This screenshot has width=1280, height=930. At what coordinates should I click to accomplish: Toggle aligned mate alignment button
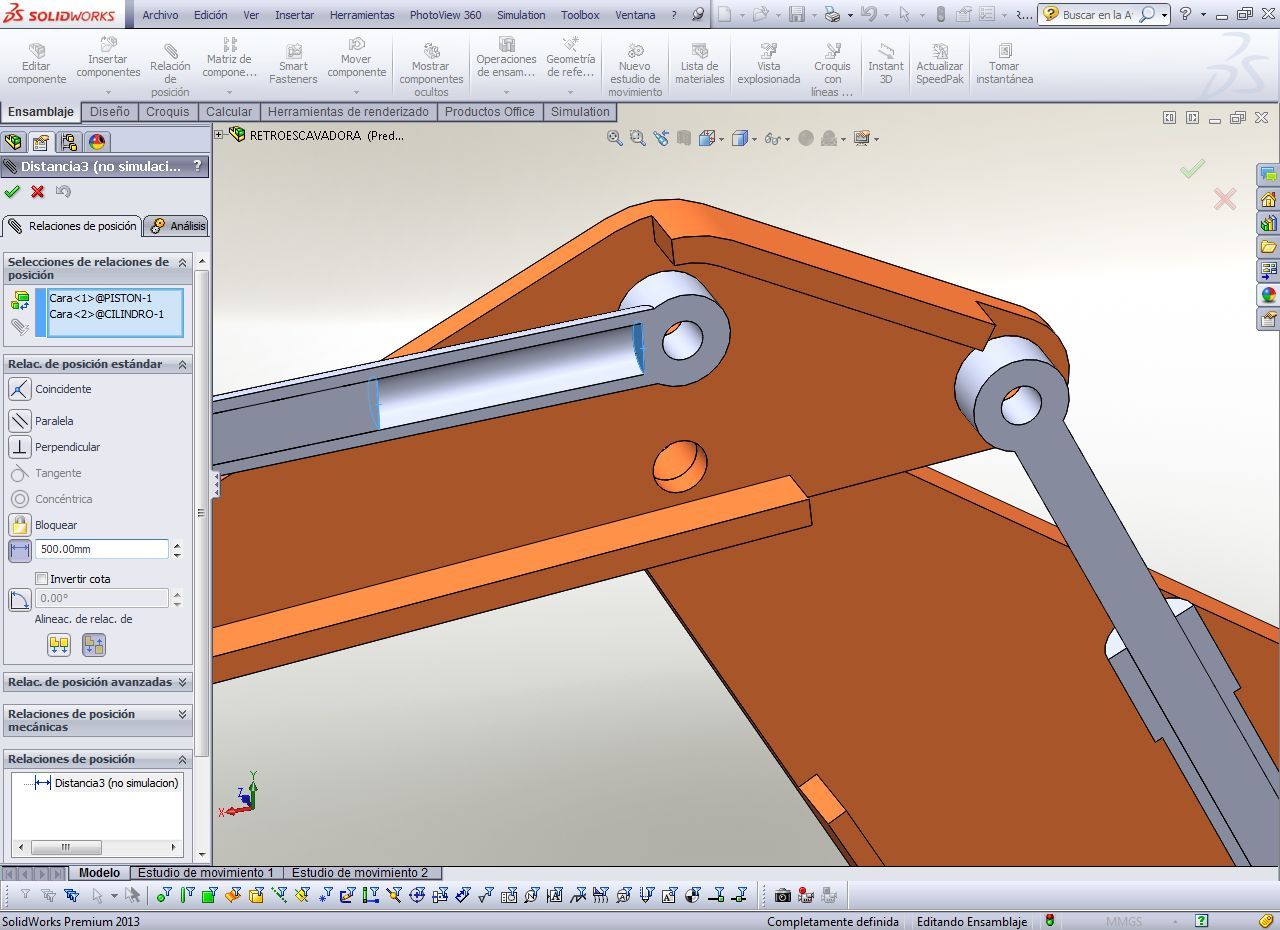point(59,645)
